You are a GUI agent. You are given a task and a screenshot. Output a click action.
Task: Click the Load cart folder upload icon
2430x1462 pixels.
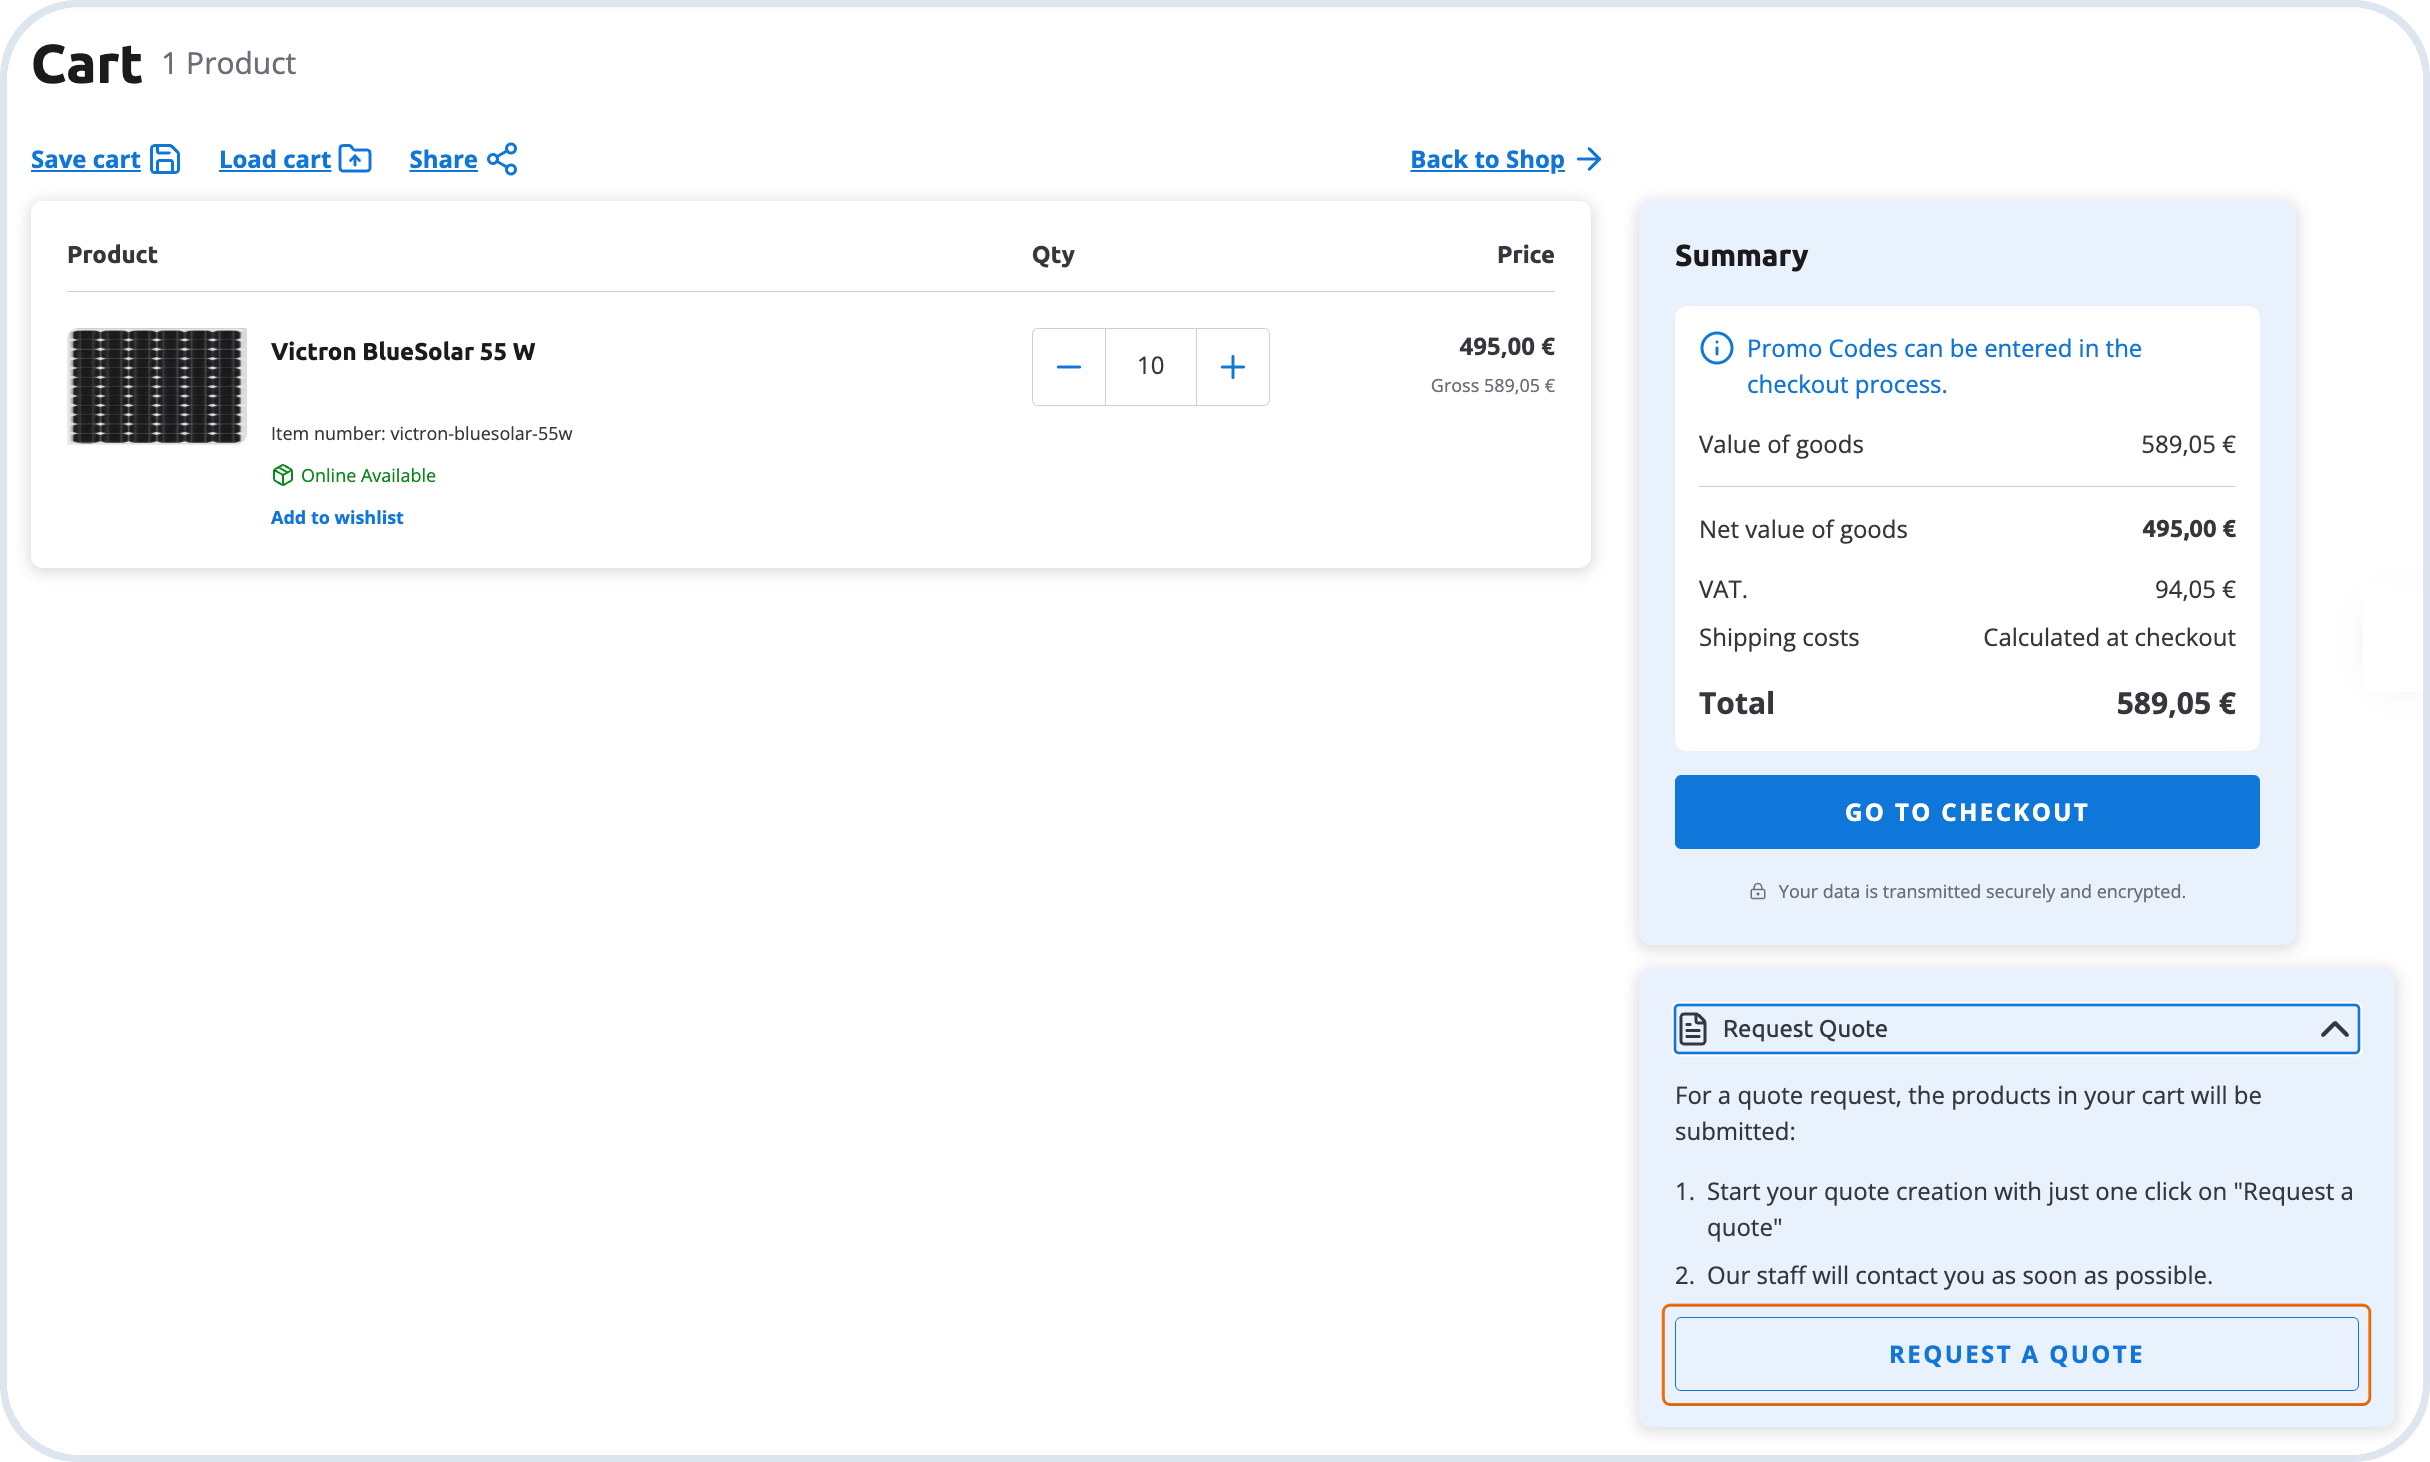point(355,159)
